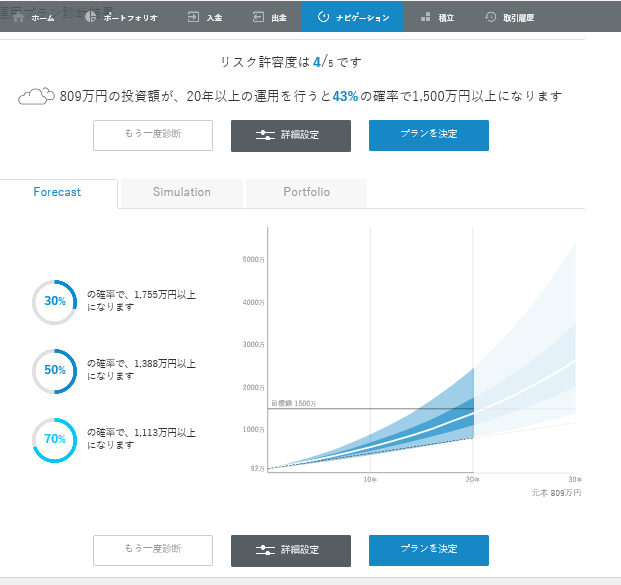Screen dimensions: 621x585
Task: Click the 5000万 axis label
Action: coord(253,259)
